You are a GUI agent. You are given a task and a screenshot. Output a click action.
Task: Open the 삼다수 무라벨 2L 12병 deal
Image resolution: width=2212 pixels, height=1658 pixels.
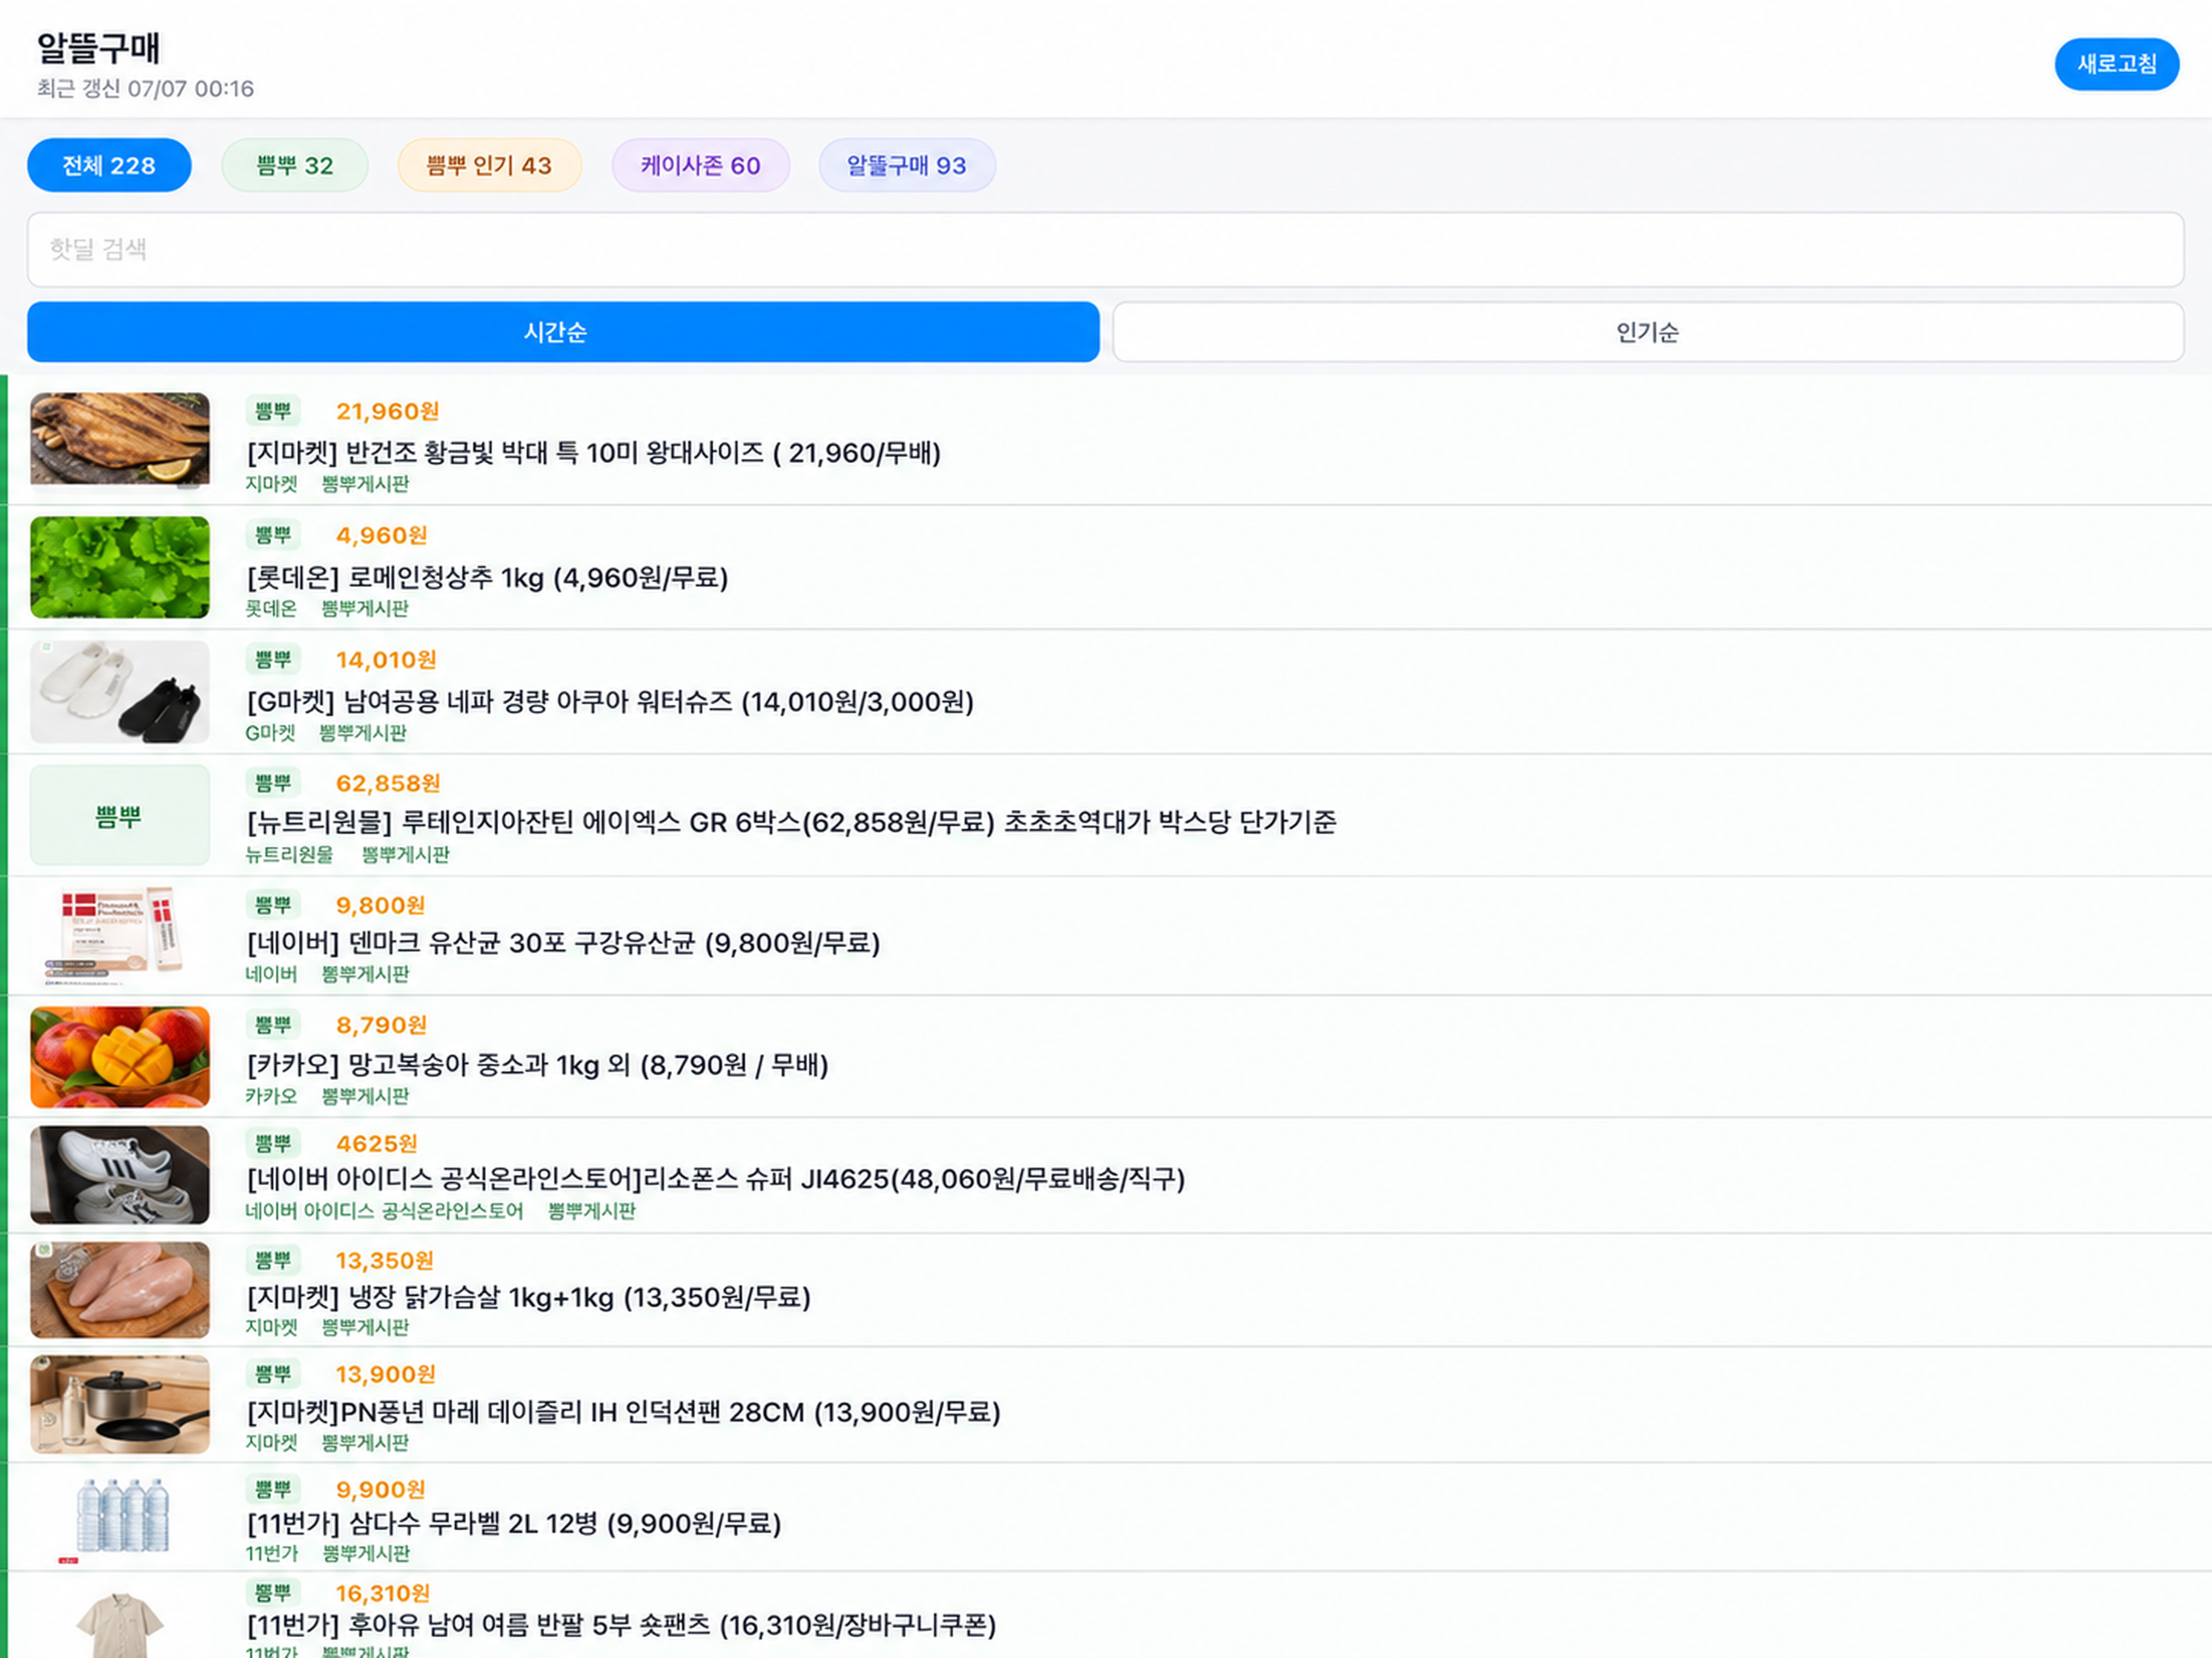tap(514, 1524)
